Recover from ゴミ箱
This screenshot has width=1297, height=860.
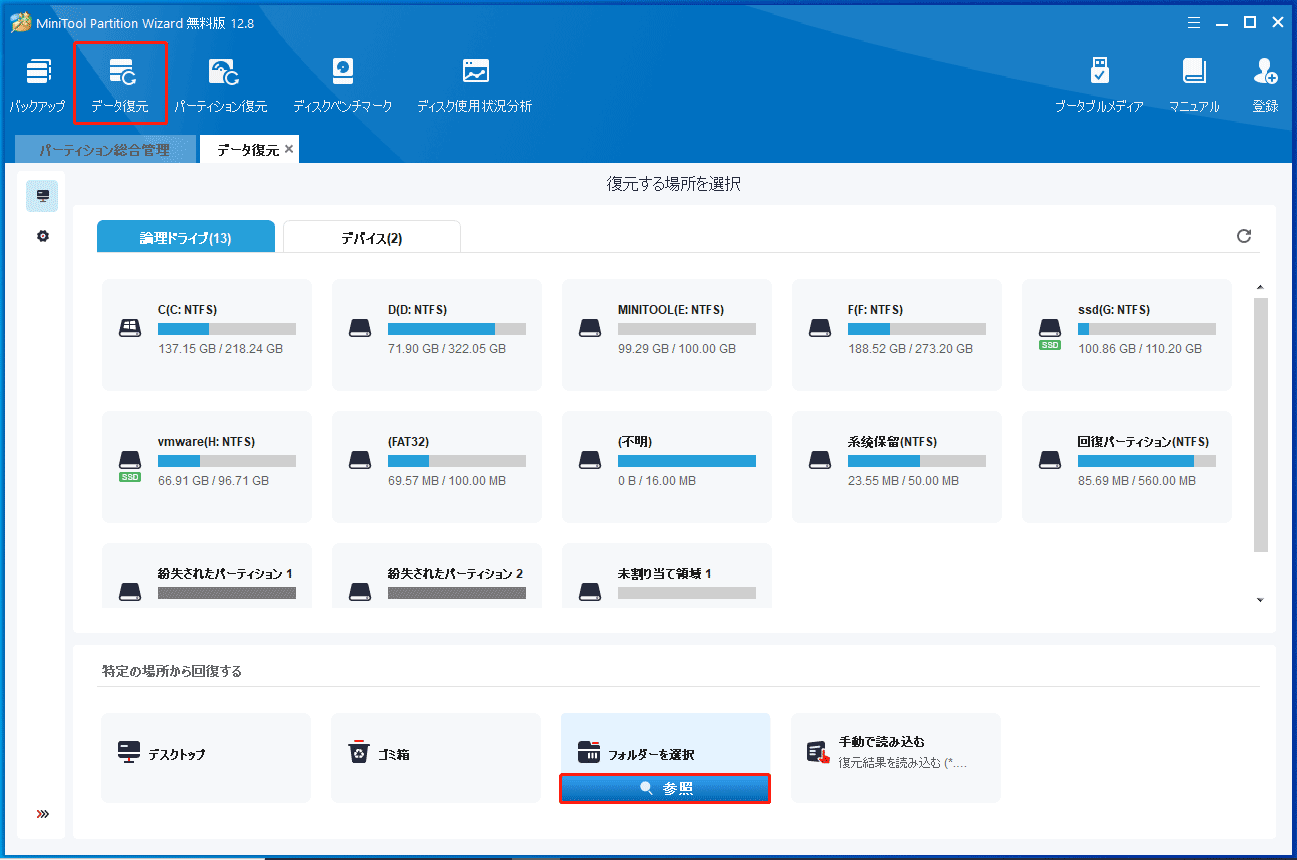click(x=436, y=757)
